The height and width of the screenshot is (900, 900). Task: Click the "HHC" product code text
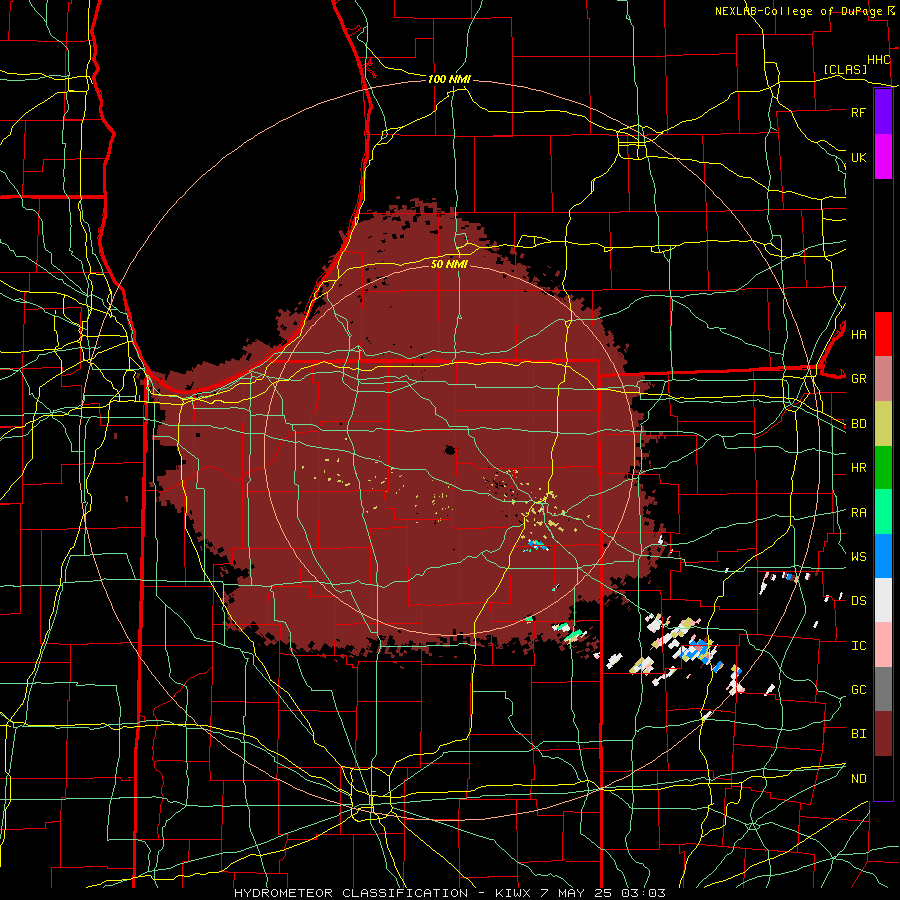point(878,60)
